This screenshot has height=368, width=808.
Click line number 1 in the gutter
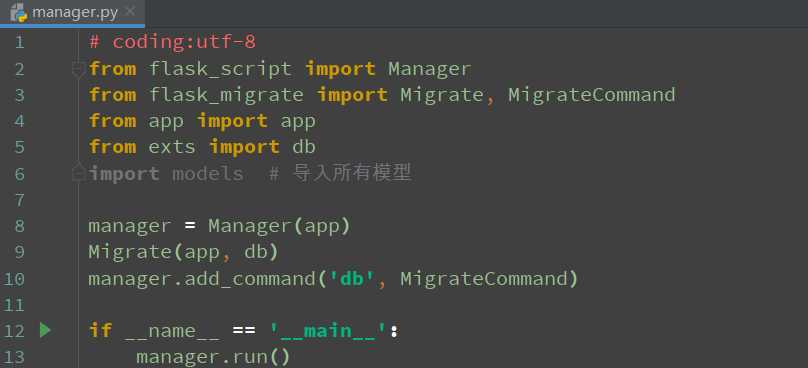20,42
